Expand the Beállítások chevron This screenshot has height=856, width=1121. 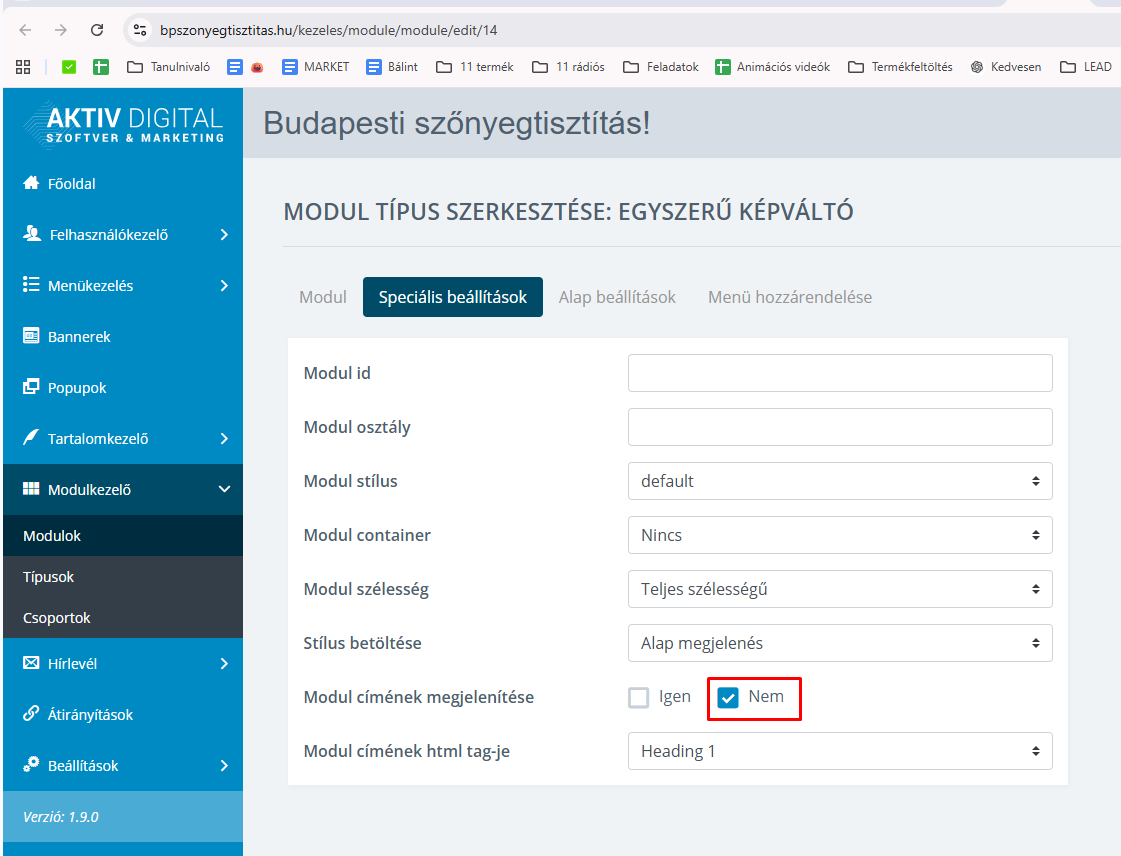pyautogui.click(x=224, y=765)
